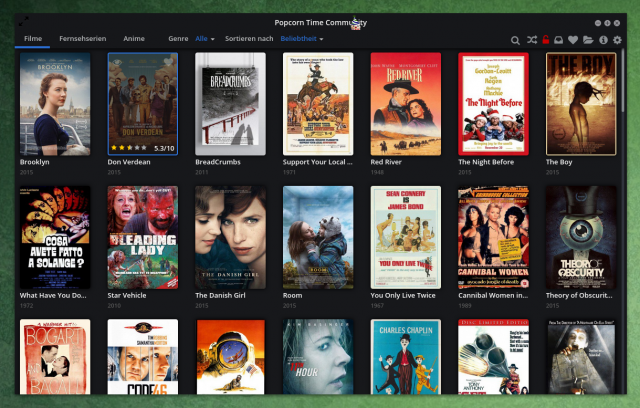Viewport: 640px width, 408px height.
Task: Open the Code 46 poster
Action: [x=142, y=357]
